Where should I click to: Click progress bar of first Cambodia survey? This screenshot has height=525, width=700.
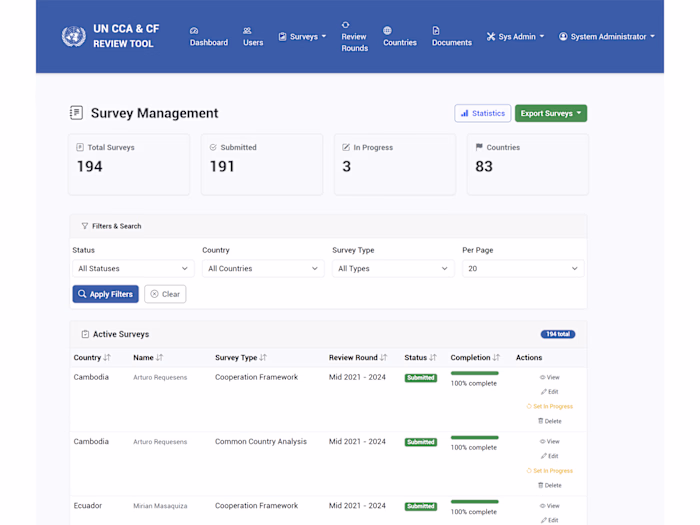click(474, 373)
